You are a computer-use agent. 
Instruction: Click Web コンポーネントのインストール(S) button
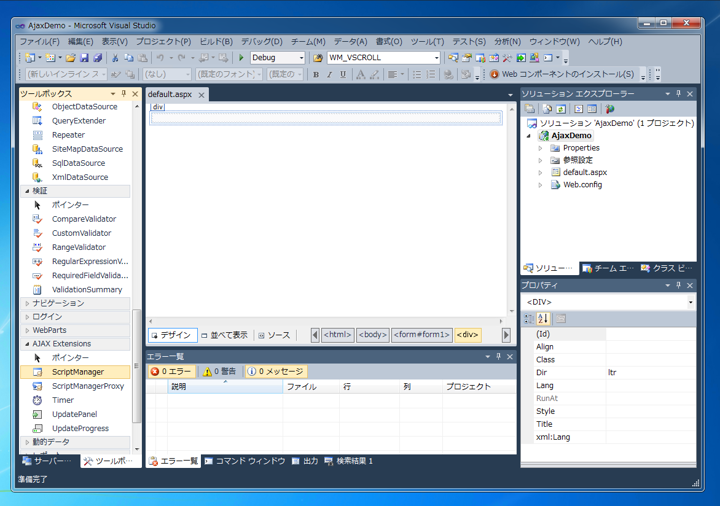562,74
